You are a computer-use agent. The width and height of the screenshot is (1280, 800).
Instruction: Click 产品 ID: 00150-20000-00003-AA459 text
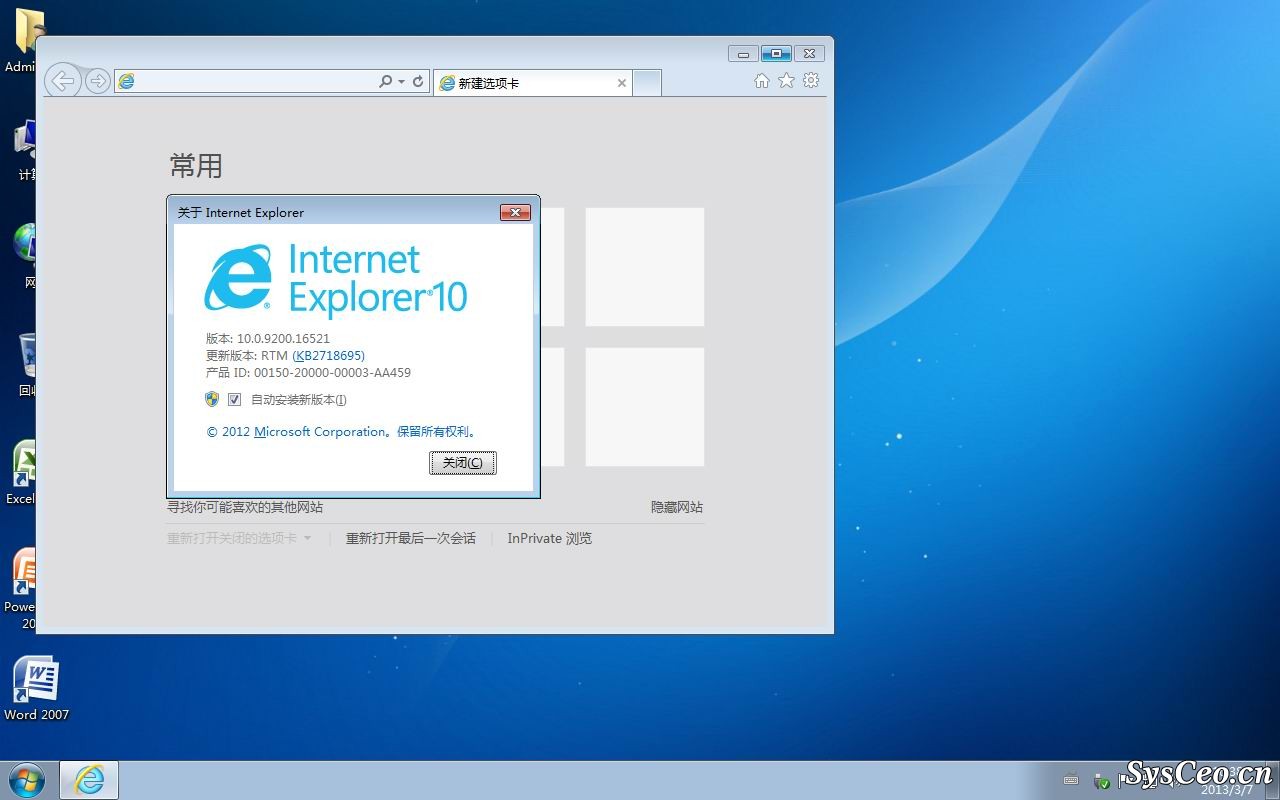308,372
